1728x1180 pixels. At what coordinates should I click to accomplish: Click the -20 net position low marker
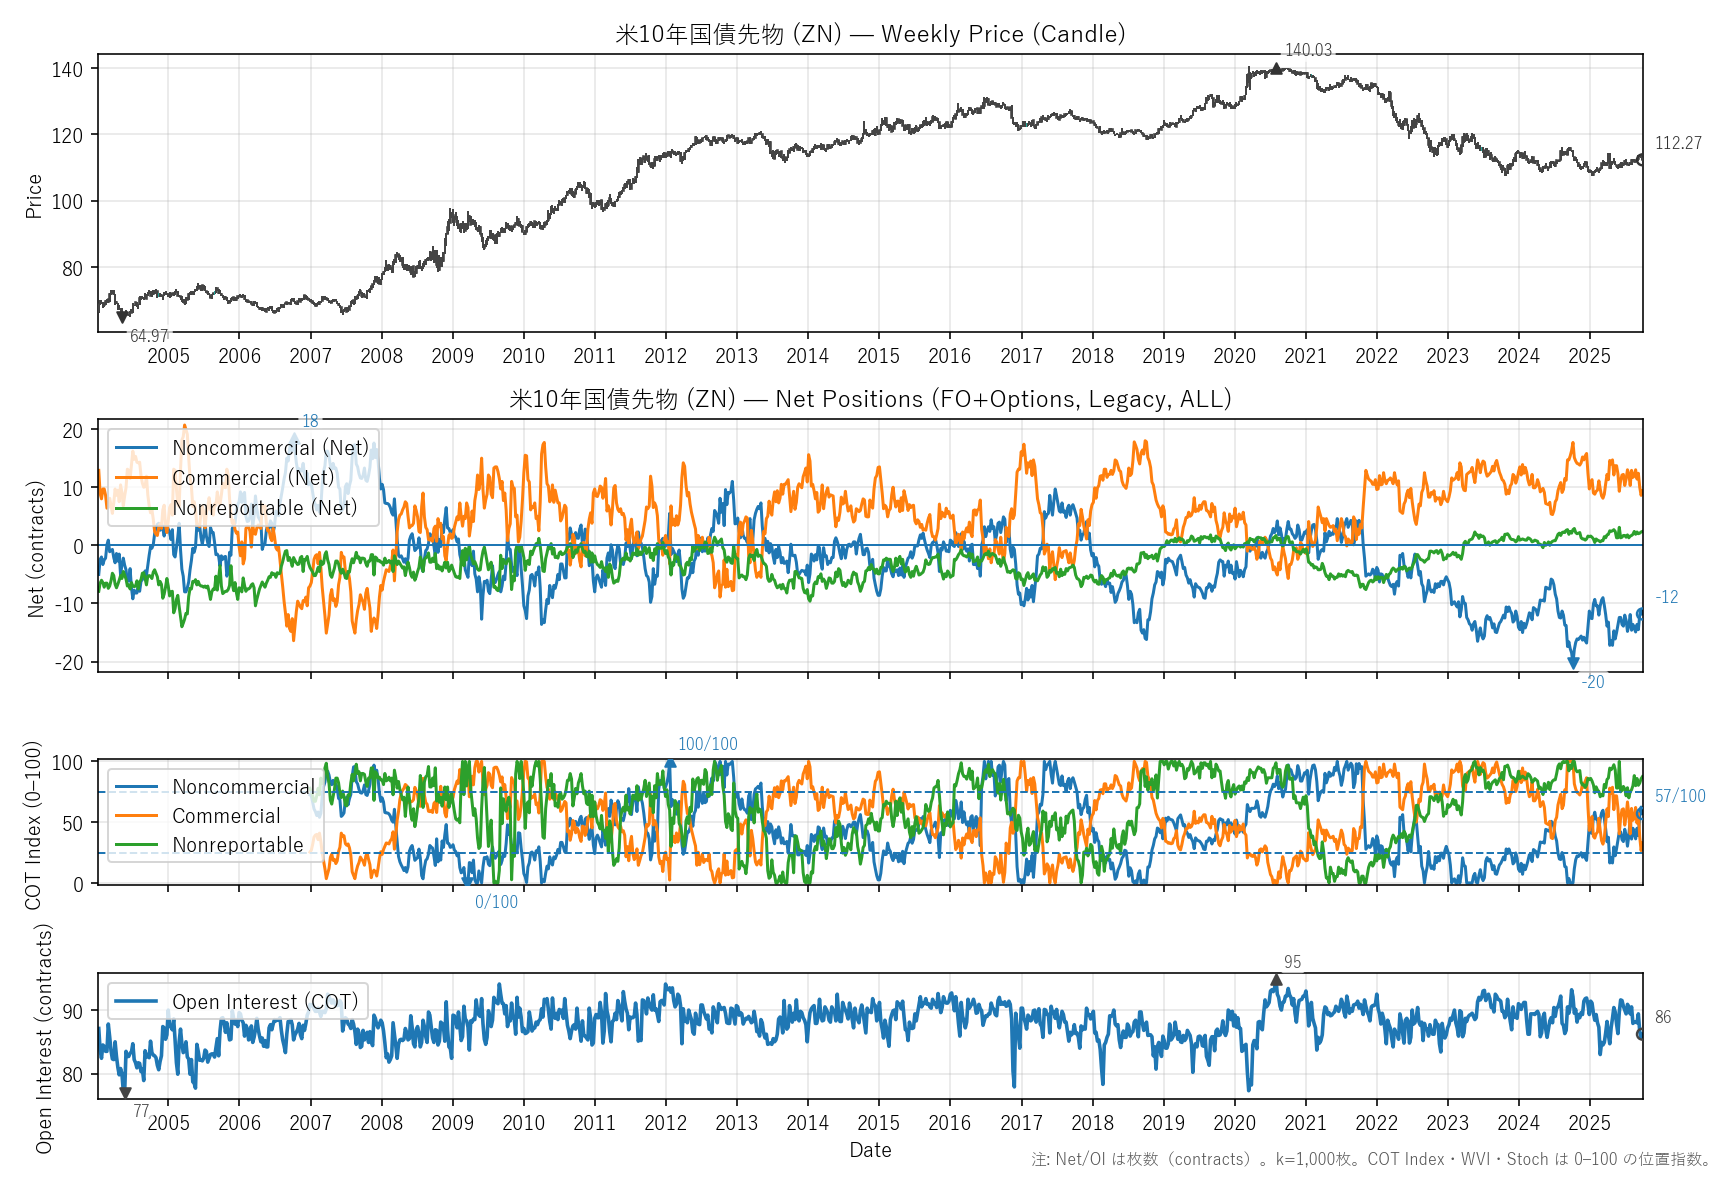(x=1573, y=663)
